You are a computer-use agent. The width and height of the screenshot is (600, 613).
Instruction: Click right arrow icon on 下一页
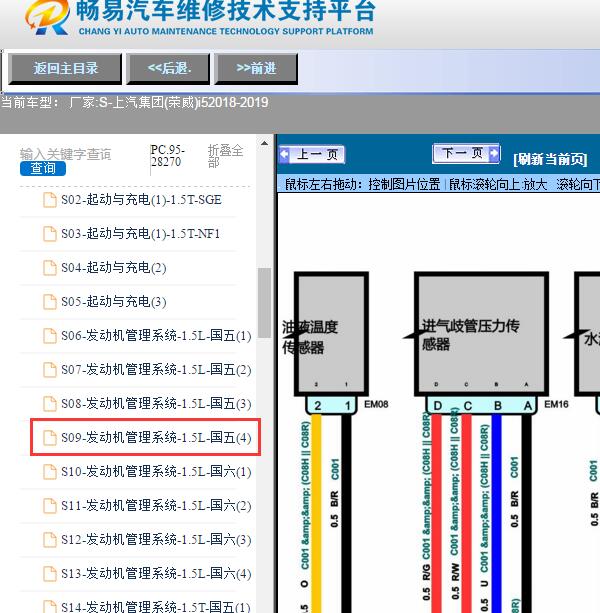click(x=494, y=153)
